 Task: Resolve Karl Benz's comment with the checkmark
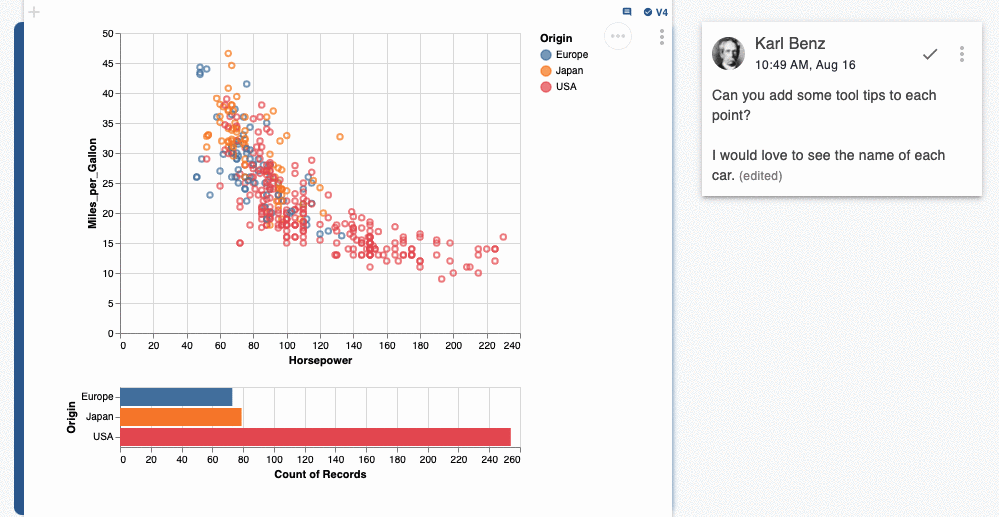pos(930,54)
